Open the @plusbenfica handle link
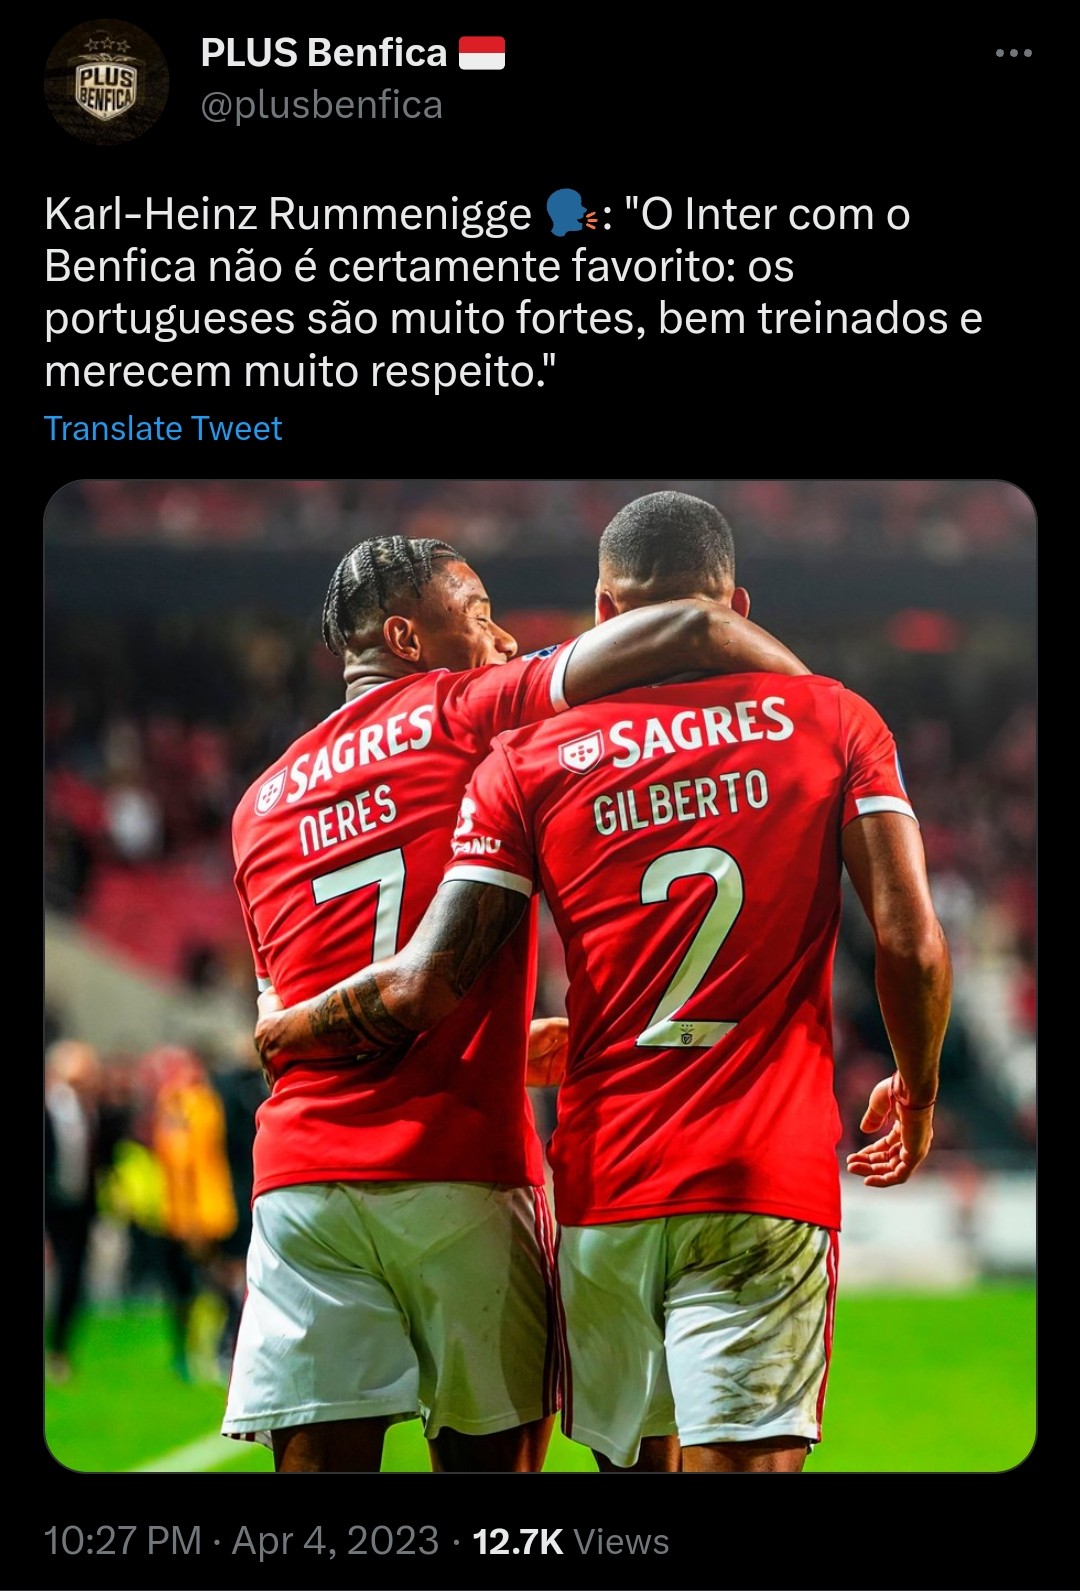1080x1591 pixels. (x=321, y=105)
